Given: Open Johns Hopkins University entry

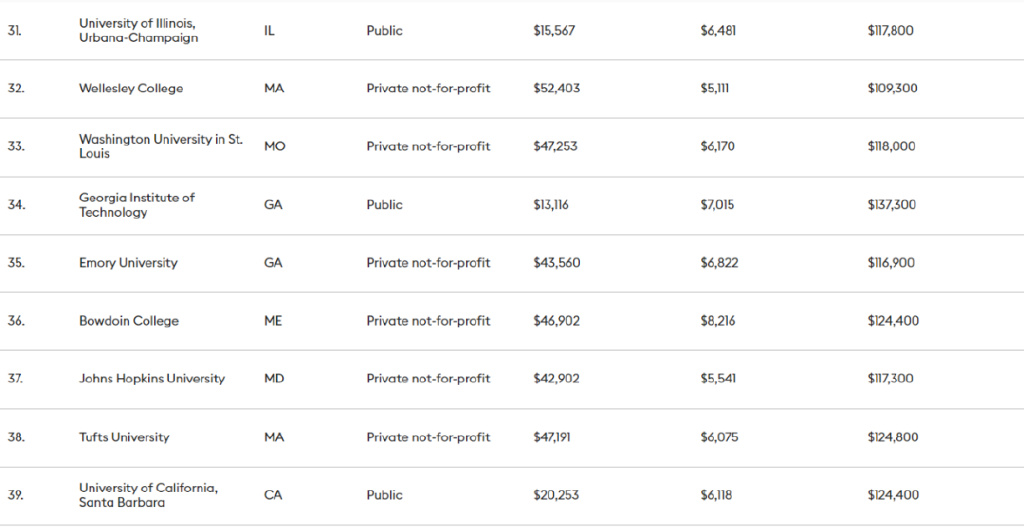Looking at the screenshot, I should (x=152, y=379).
